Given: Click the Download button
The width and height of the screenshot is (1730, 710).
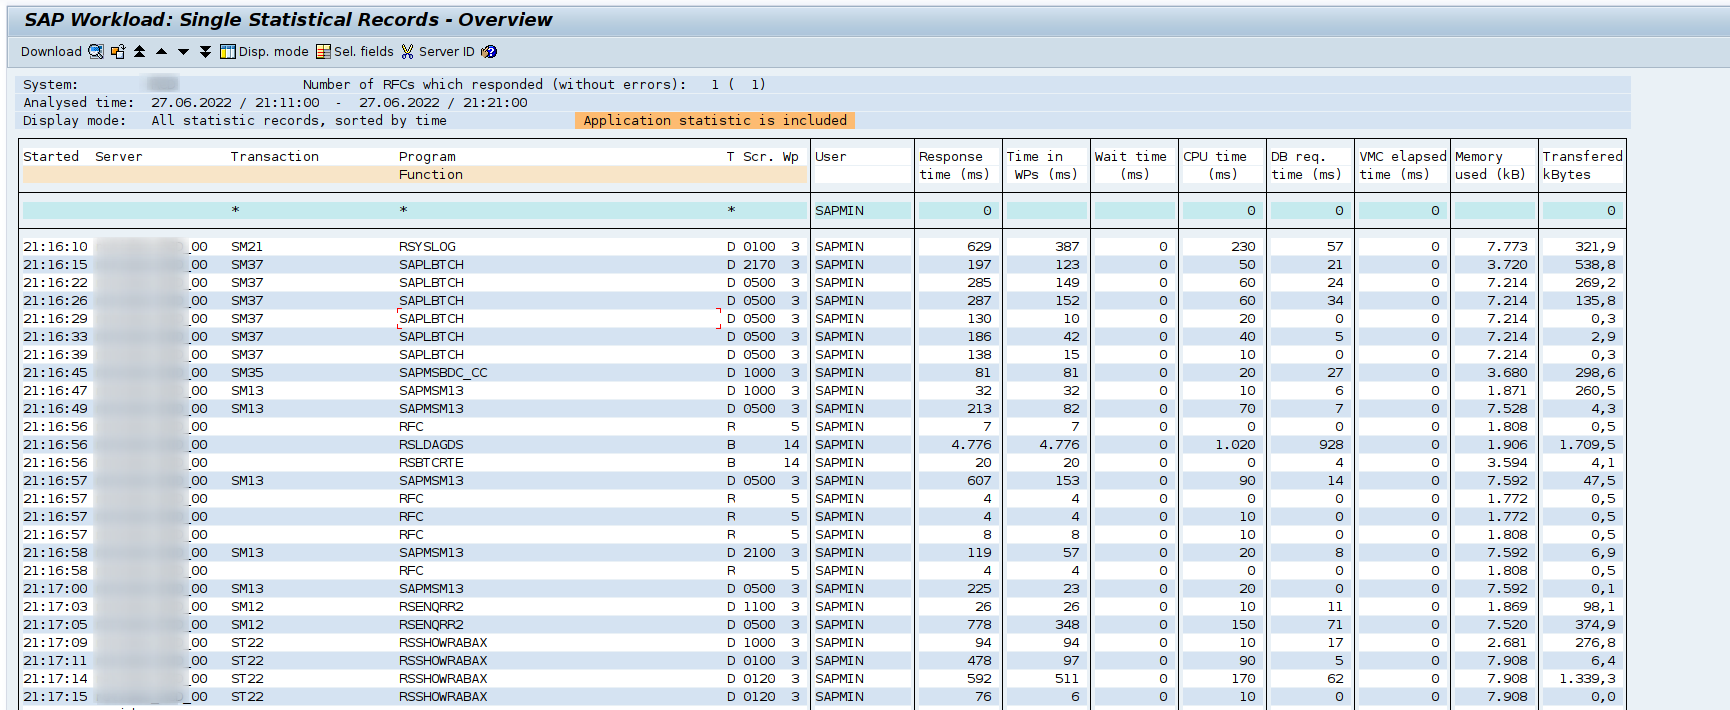Looking at the screenshot, I should [51, 52].
